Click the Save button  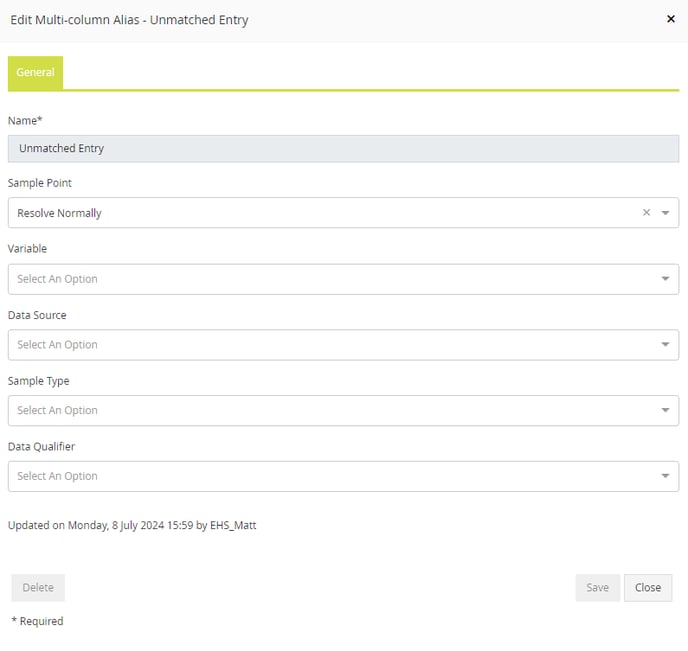[x=598, y=588]
